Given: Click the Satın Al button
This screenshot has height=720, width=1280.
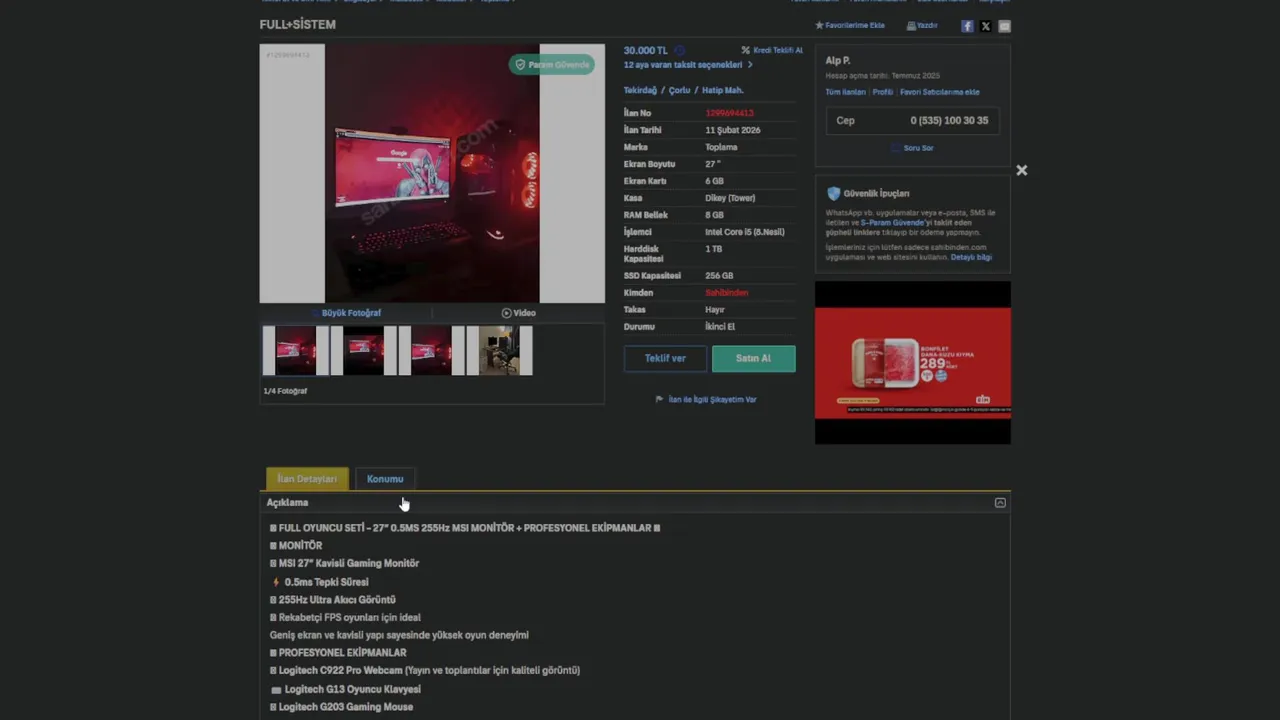Looking at the screenshot, I should pos(753,358).
